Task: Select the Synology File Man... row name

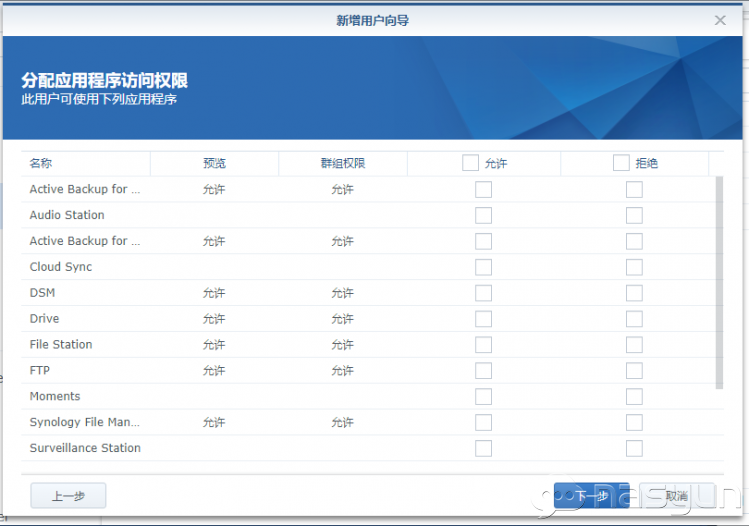Action: 85,422
